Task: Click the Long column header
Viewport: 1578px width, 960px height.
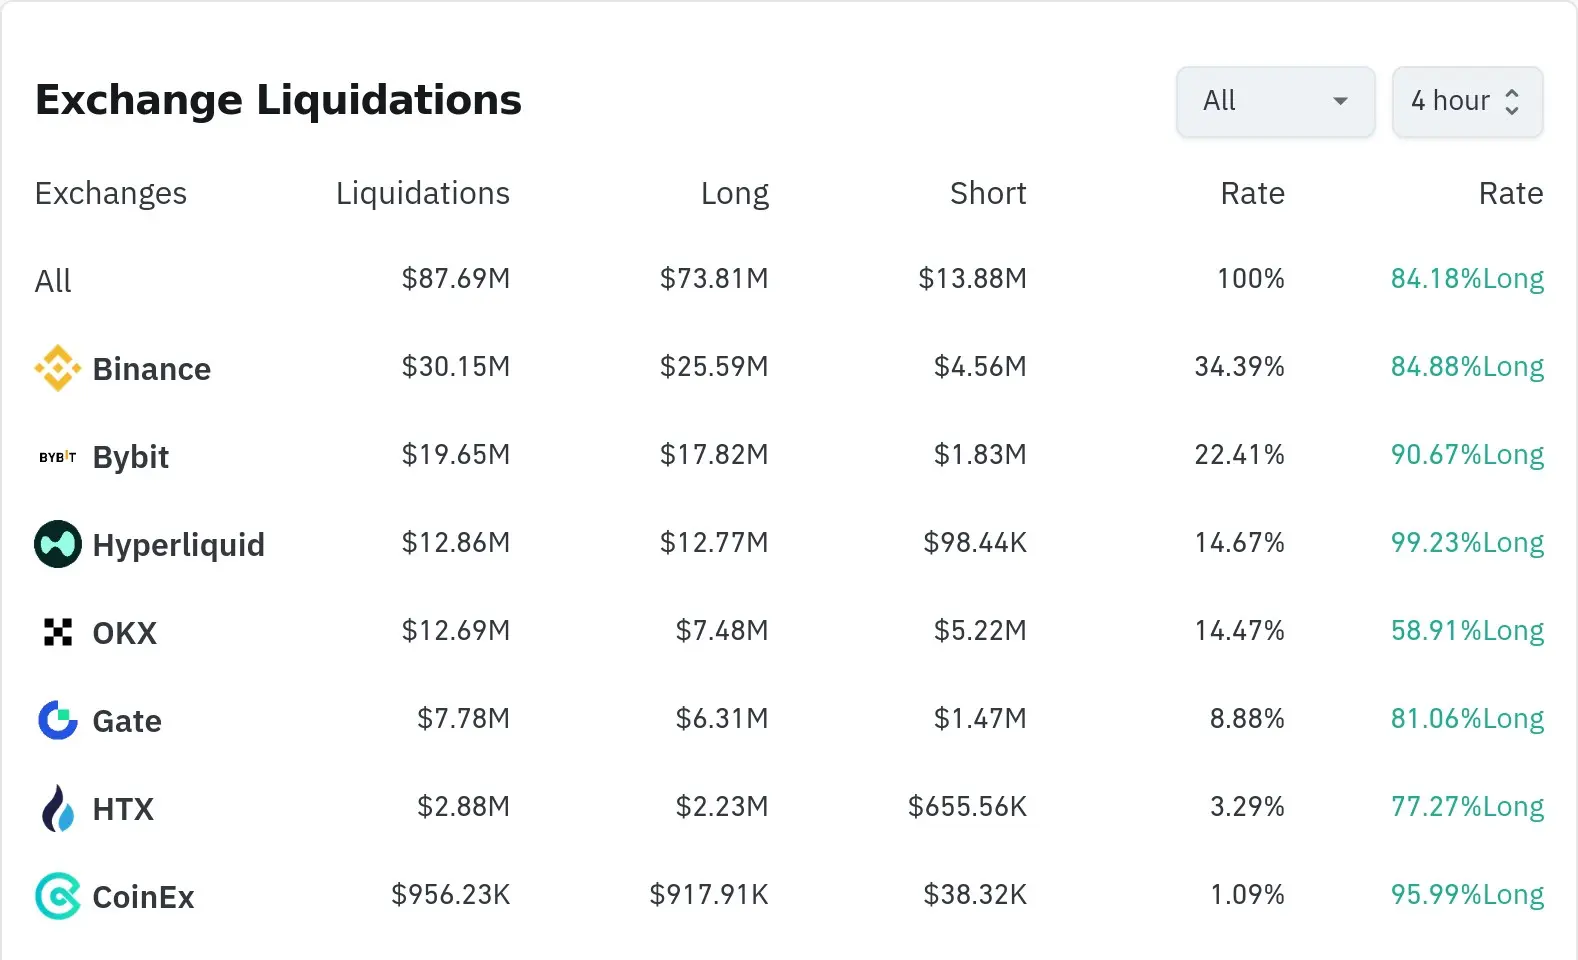Action: click(x=735, y=193)
